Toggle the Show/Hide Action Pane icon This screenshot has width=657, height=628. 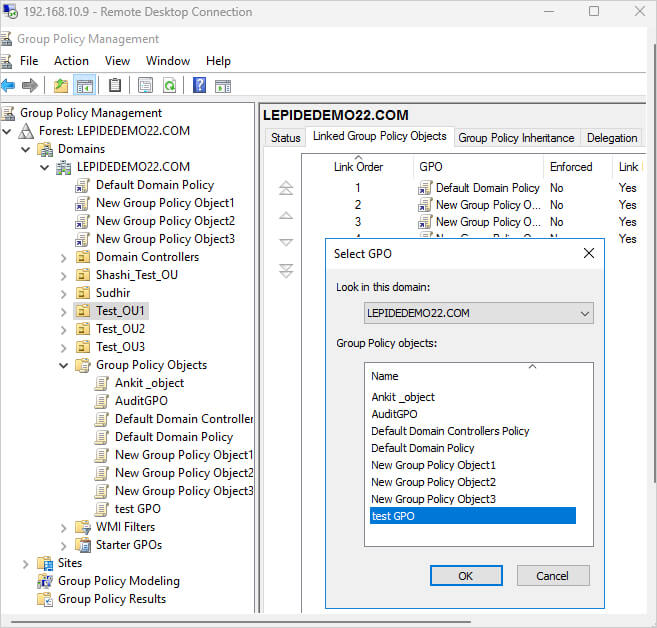click(x=223, y=86)
